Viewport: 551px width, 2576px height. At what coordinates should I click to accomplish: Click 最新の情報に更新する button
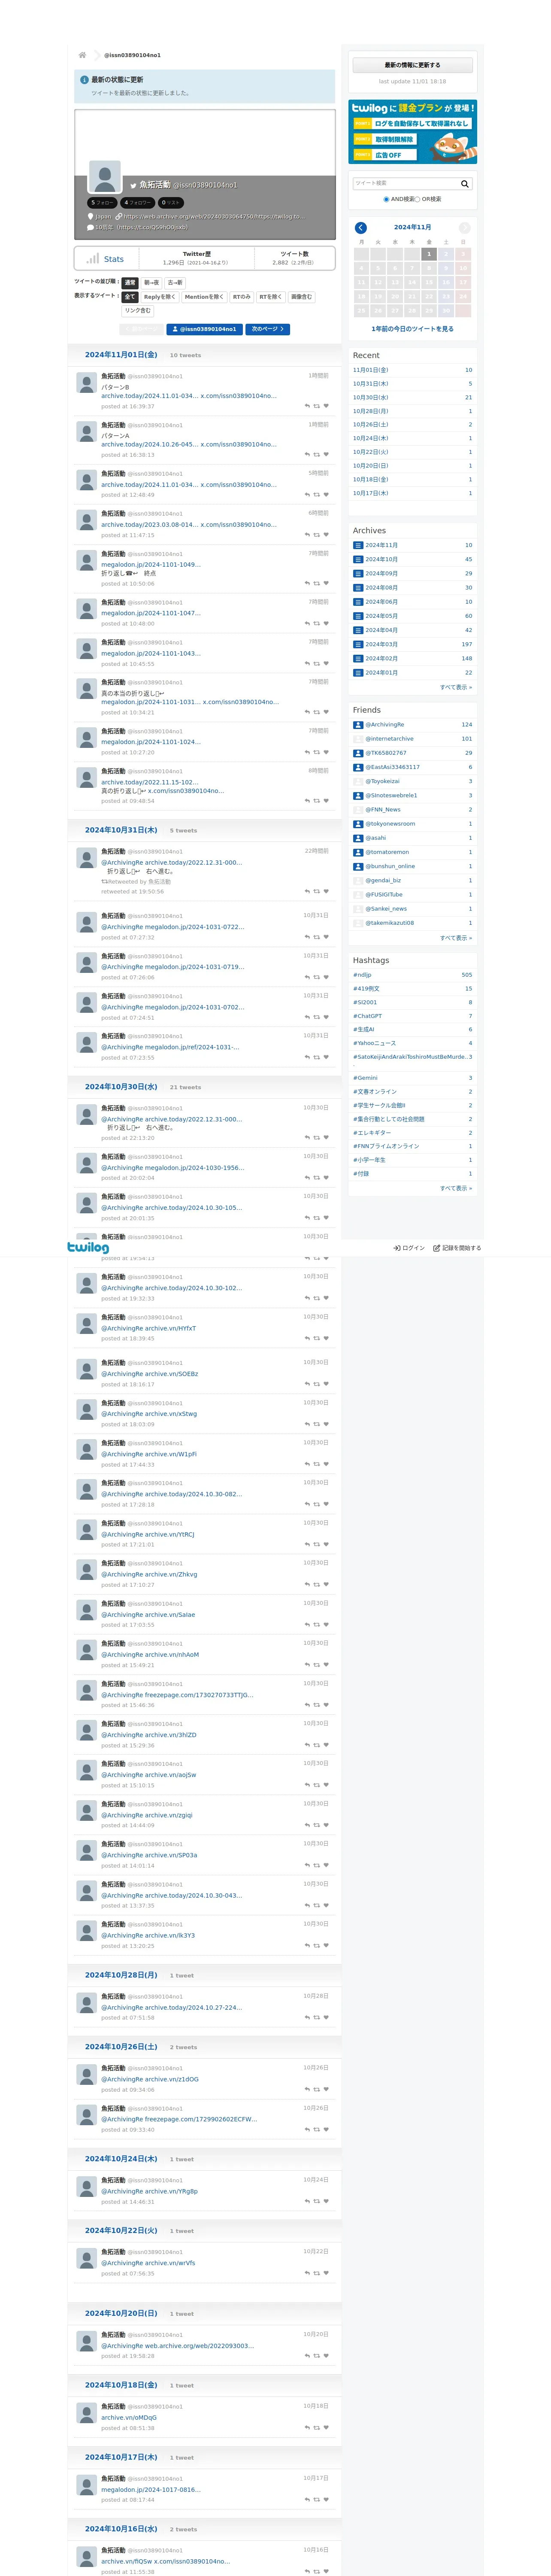[x=412, y=65]
